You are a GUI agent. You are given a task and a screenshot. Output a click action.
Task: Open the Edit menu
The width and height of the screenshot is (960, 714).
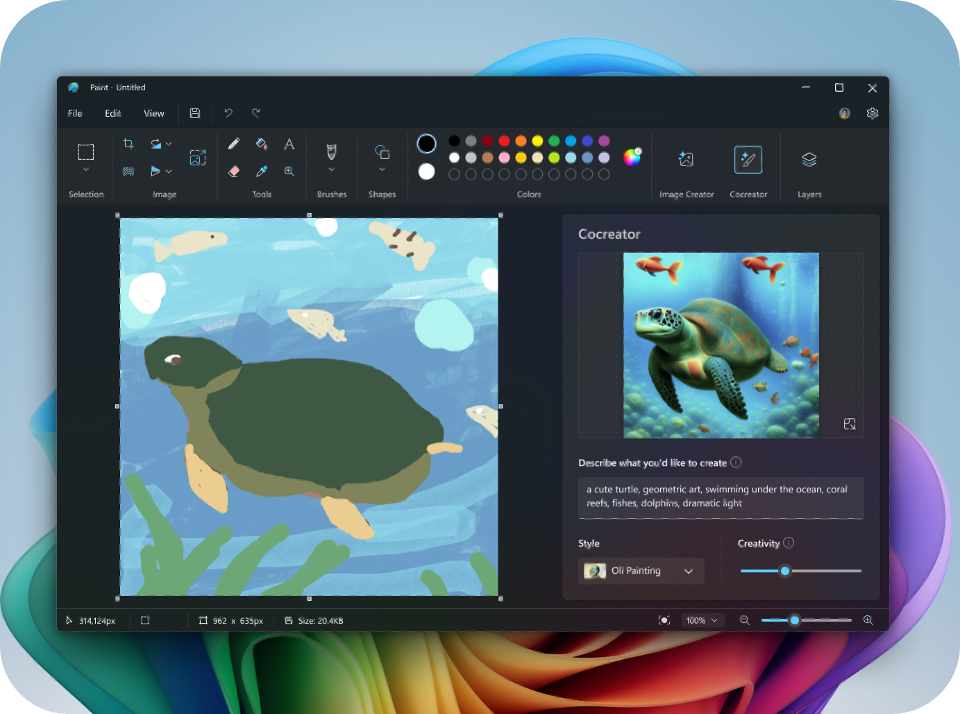[113, 113]
